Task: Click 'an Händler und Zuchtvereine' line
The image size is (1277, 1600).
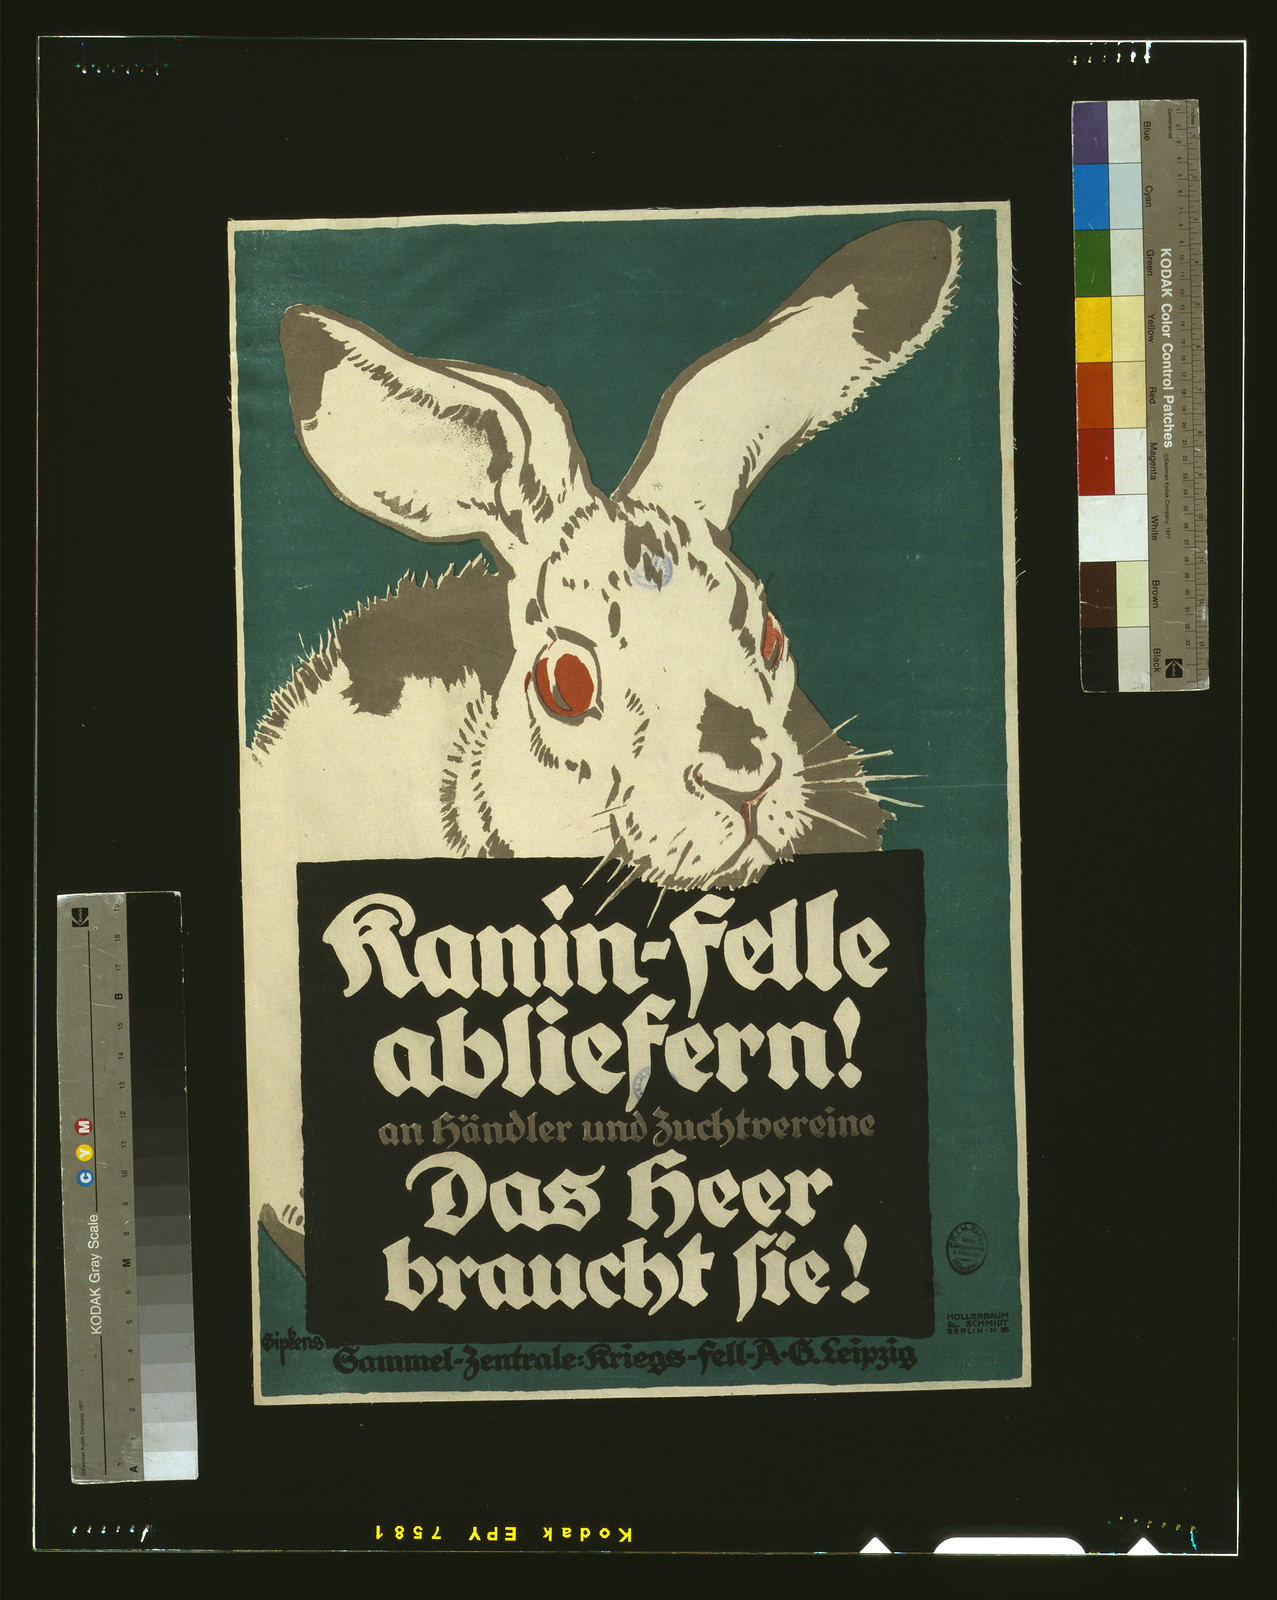Action: coord(626,1129)
